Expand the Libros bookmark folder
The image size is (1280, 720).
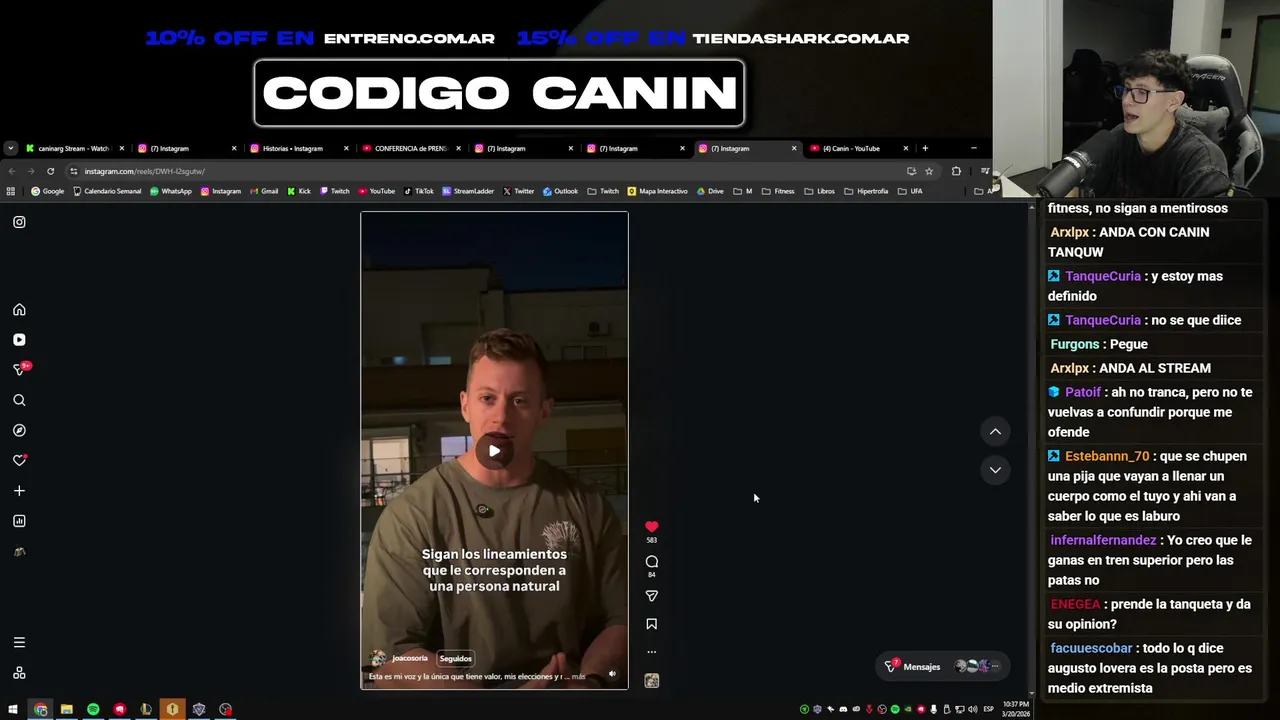[820, 191]
